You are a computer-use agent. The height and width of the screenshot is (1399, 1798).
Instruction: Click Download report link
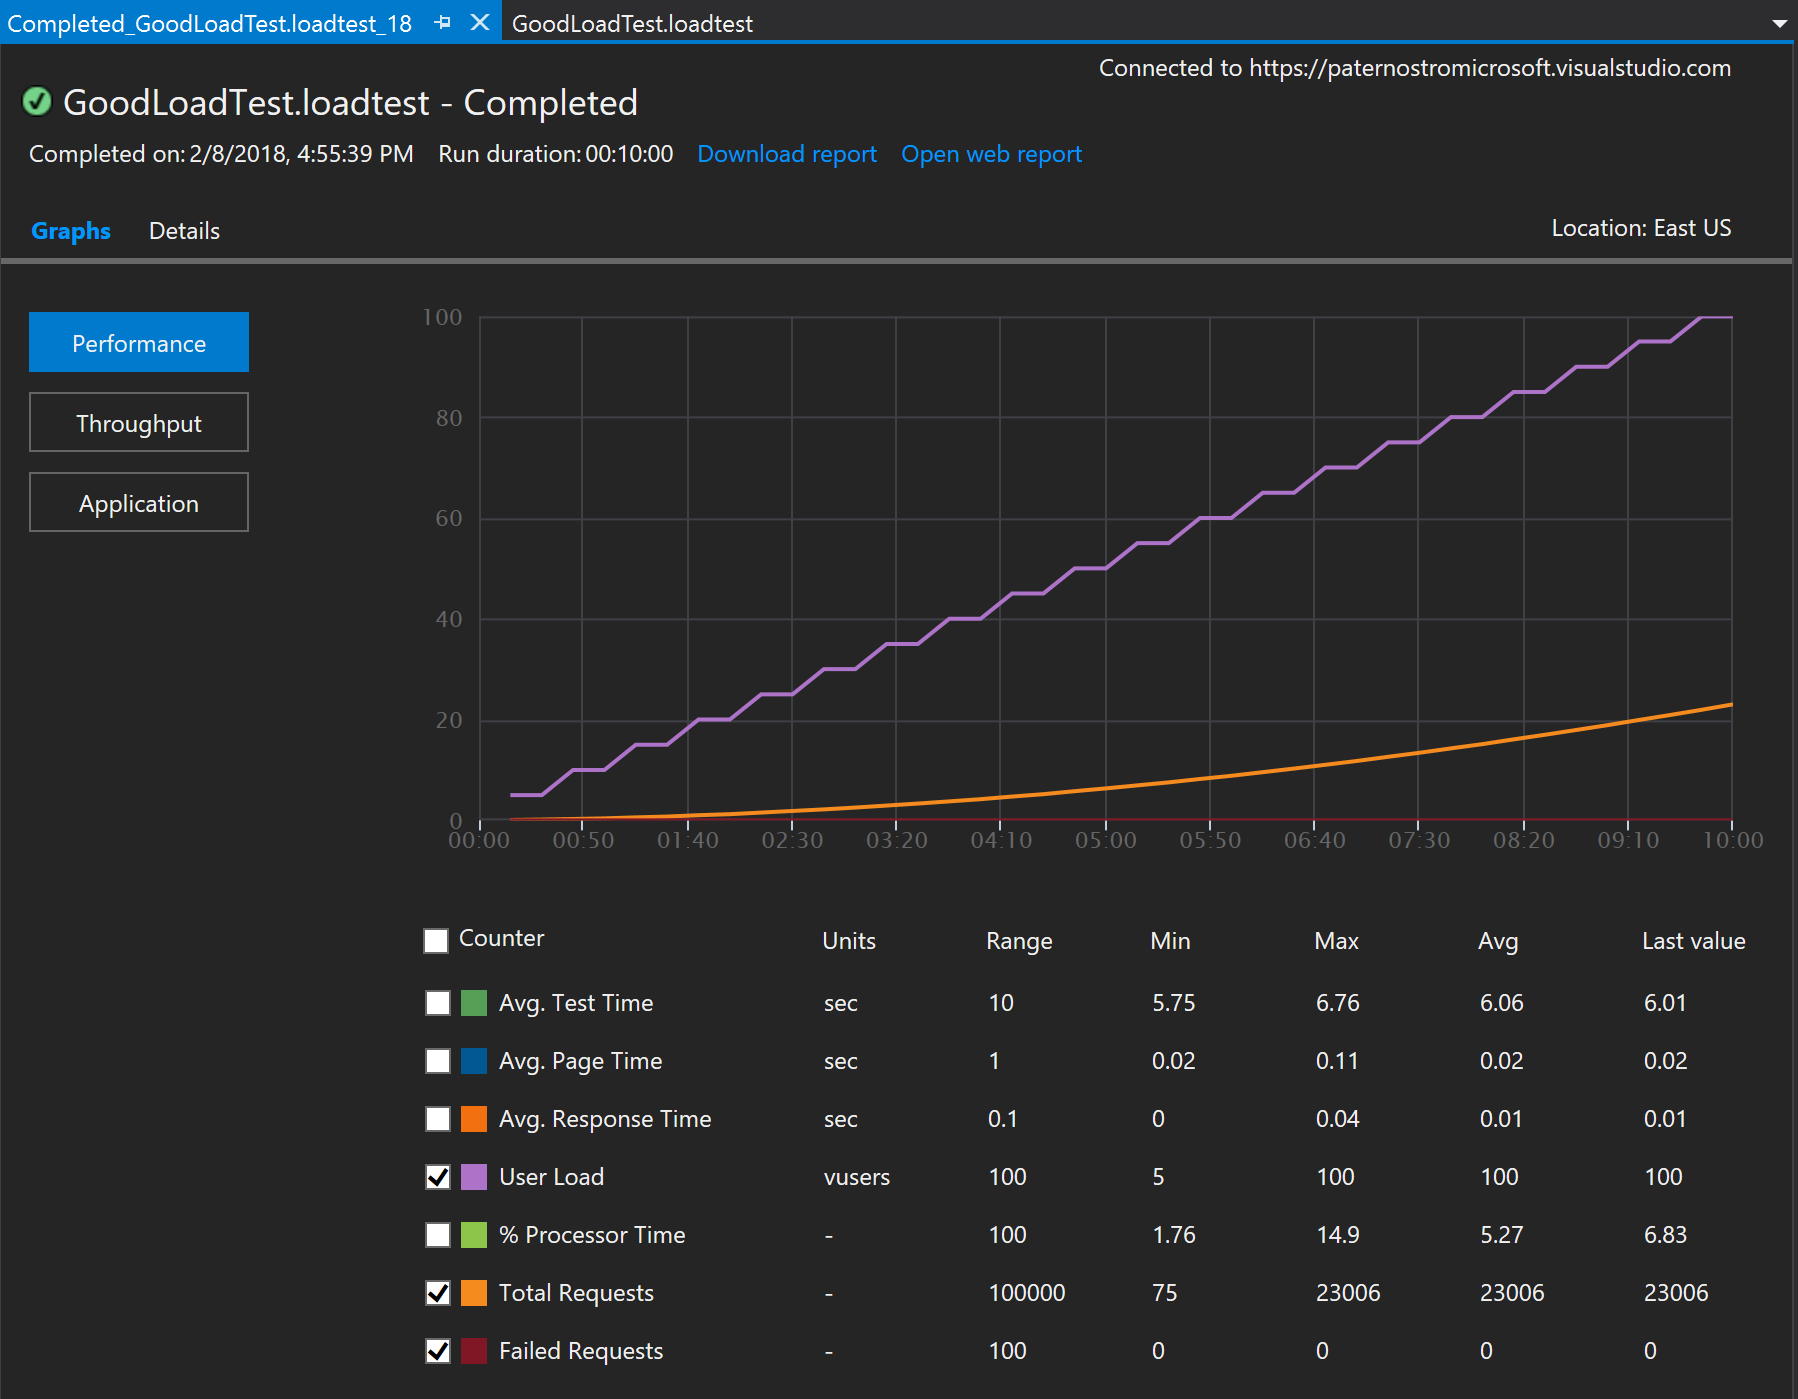(787, 154)
